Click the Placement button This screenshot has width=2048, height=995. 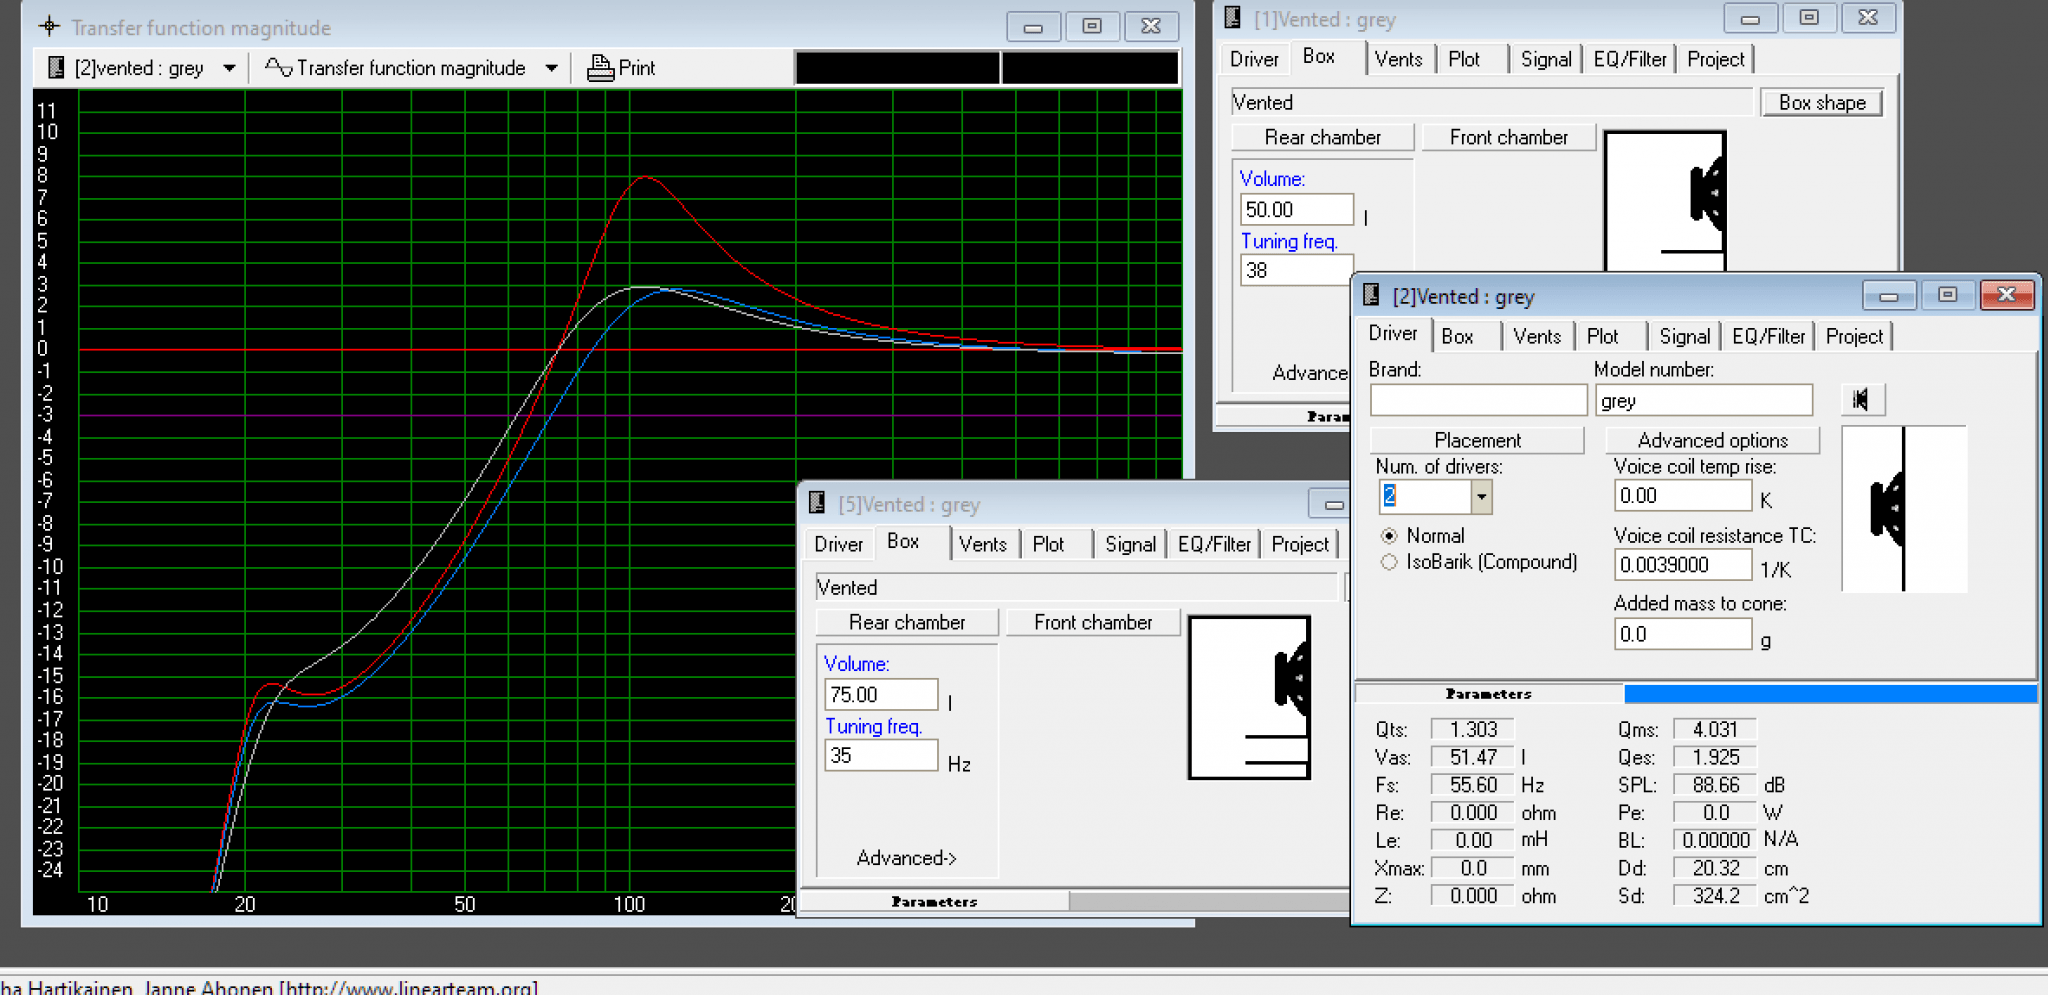click(x=1477, y=441)
